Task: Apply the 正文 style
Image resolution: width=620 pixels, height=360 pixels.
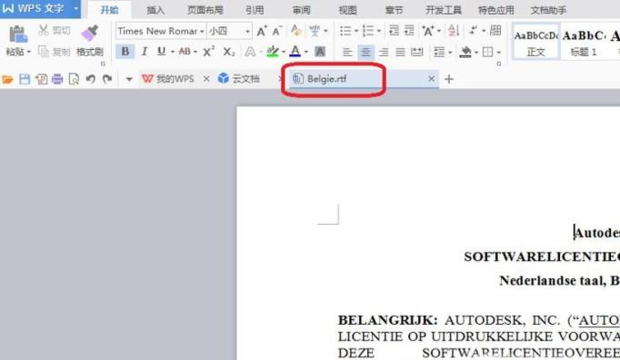Action: 536,42
